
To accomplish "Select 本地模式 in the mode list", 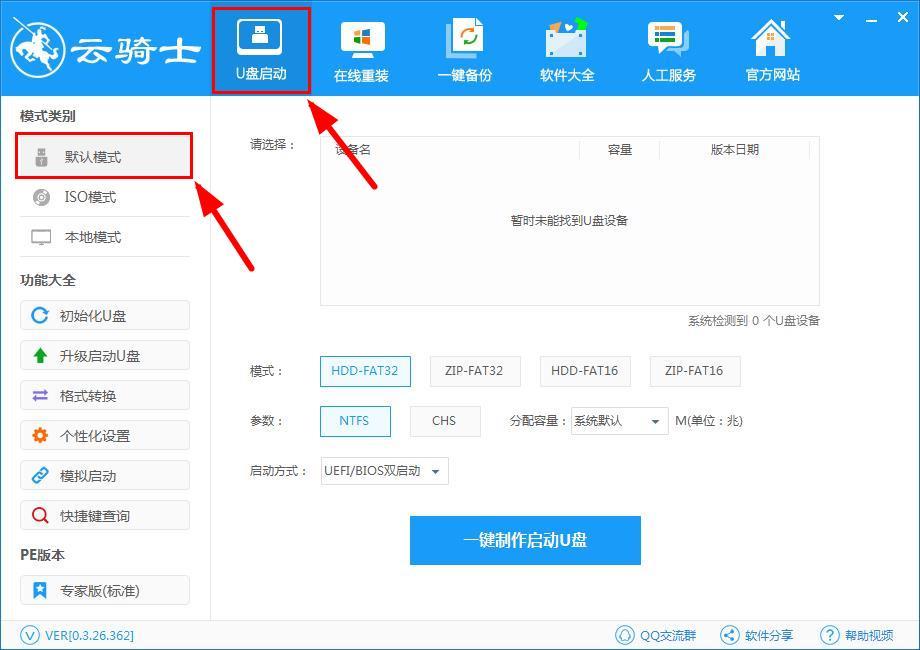I will pyautogui.click(x=104, y=237).
